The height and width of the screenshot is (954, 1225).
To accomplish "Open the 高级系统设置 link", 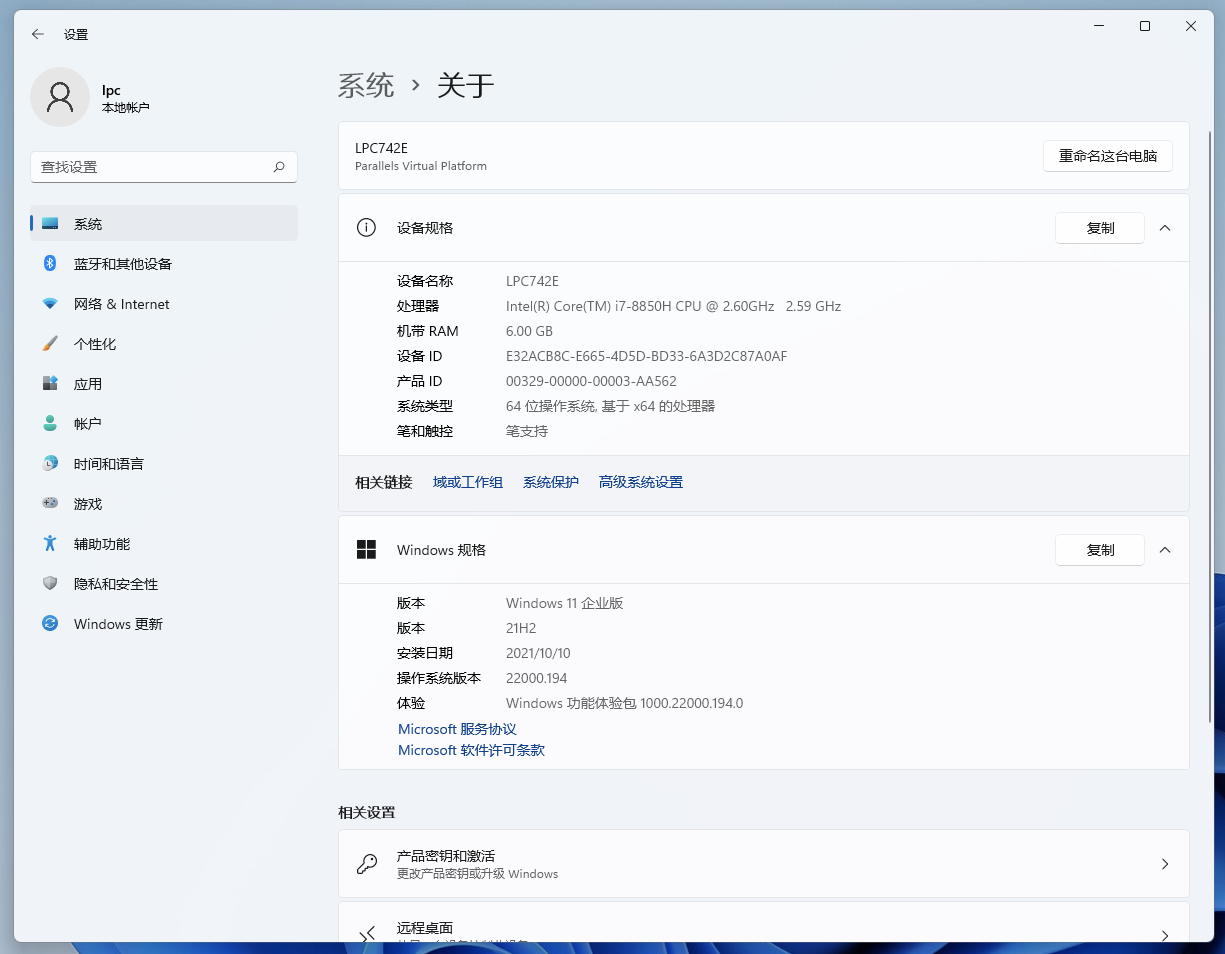I will 641,482.
